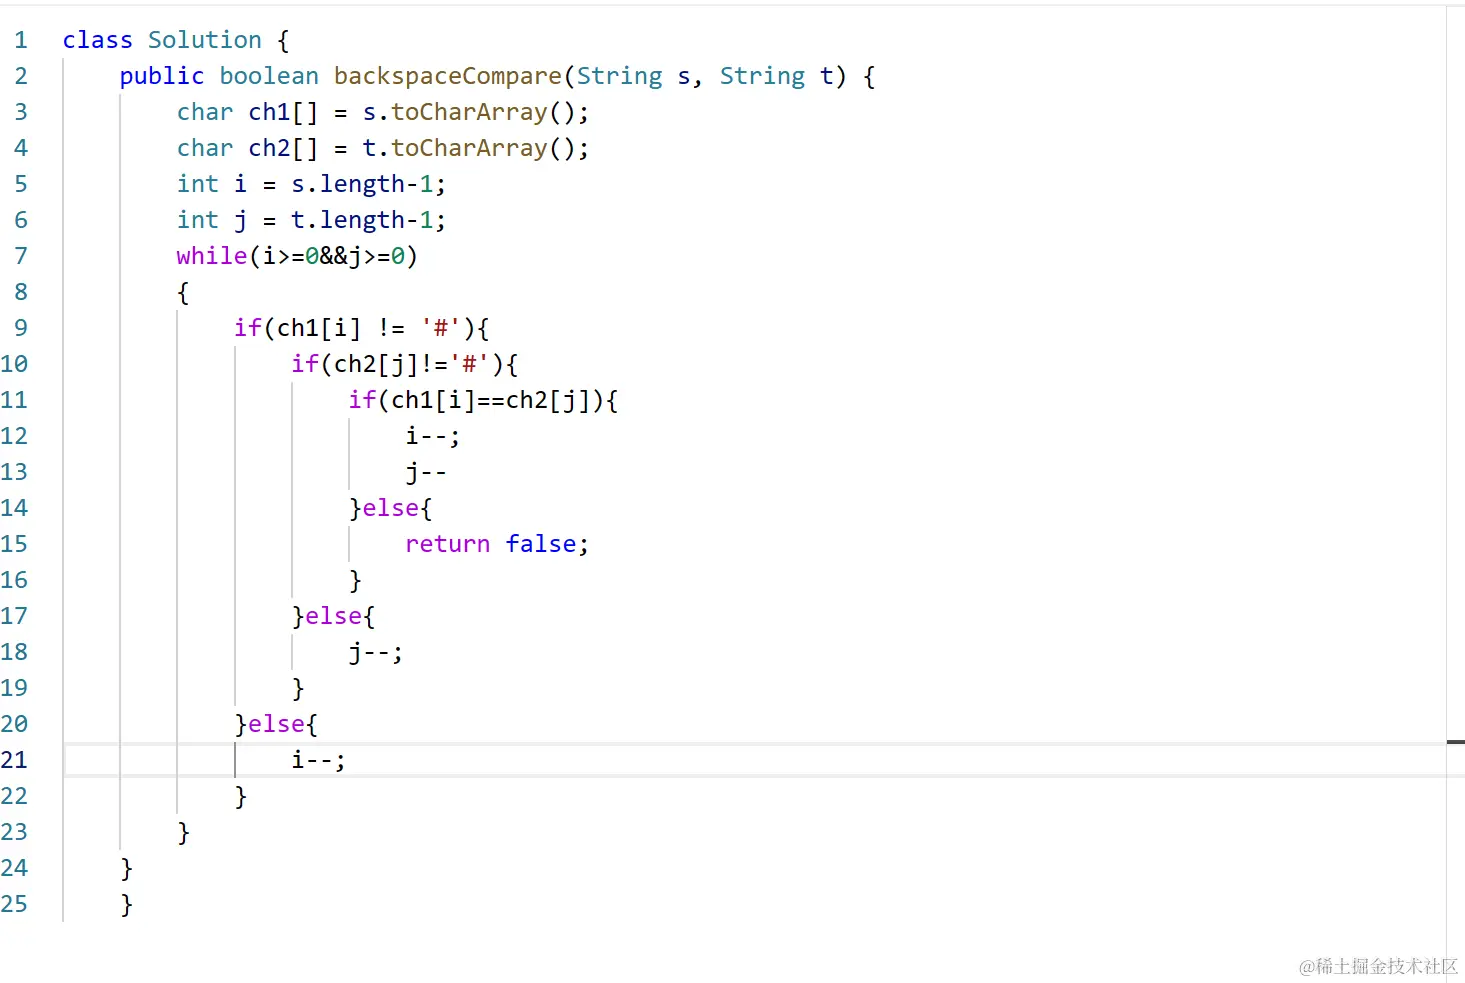This screenshot has height=983, width=1465.
Task: Click line number 21 in the gutter
Action: point(14,760)
